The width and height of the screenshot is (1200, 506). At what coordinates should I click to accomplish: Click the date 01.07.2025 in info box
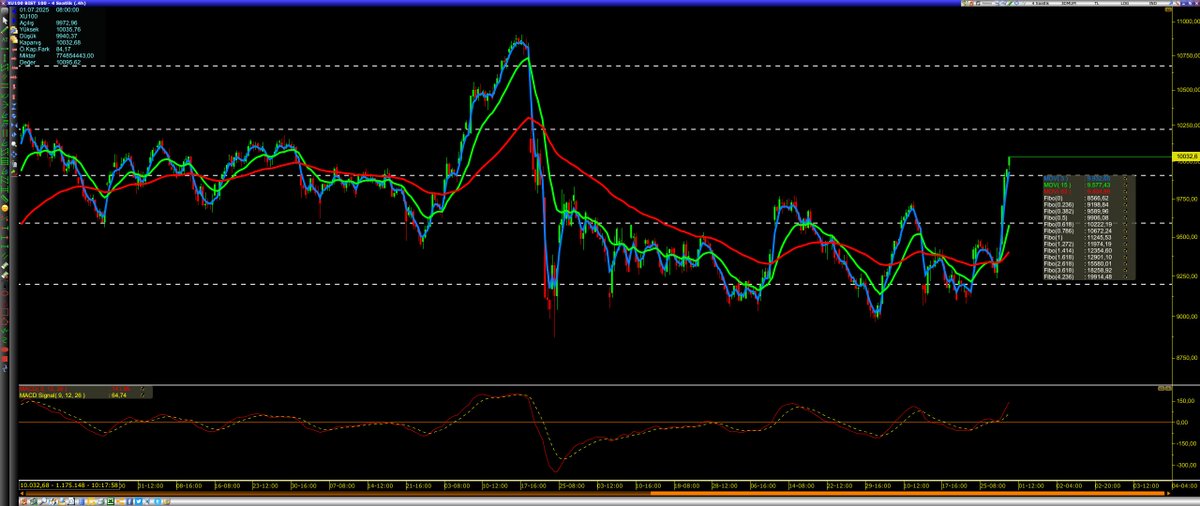[x=34, y=10]
